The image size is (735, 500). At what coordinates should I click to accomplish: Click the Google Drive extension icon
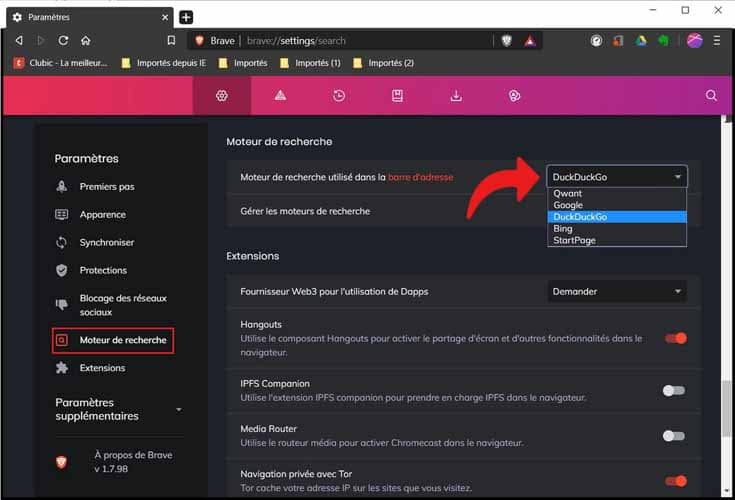click(x=641, y=41)
